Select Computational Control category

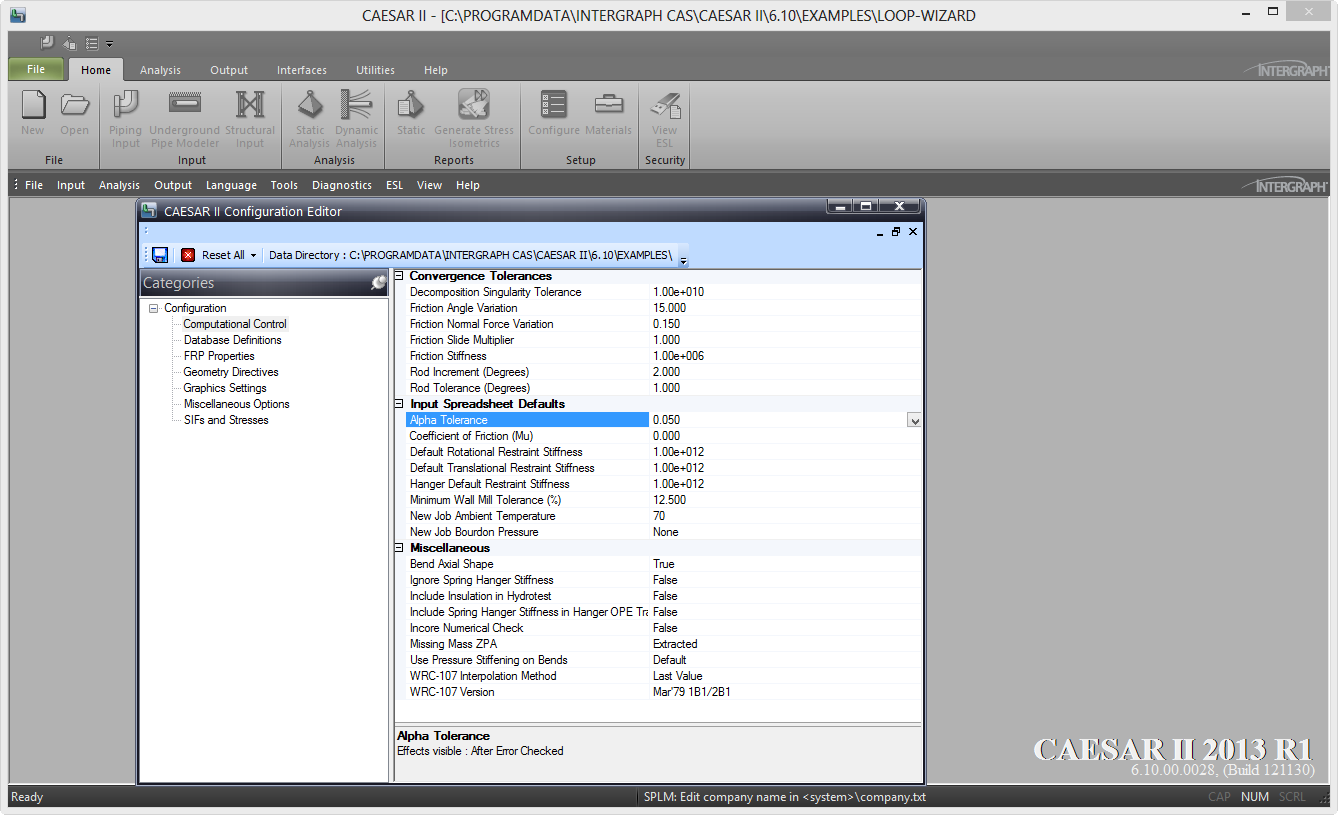[235, 324]
